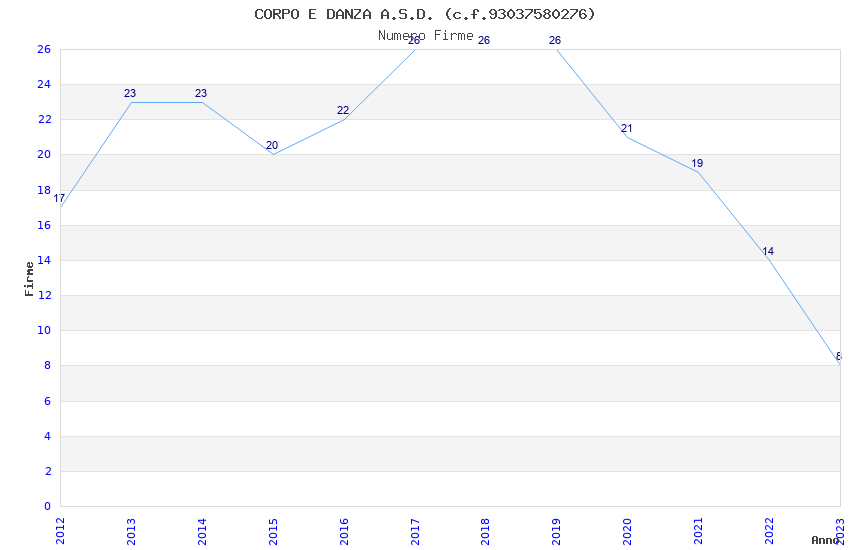This screenshot has width=850, height=550.
Task: Click the x-axis year 2021
Action: pos(698,531)
